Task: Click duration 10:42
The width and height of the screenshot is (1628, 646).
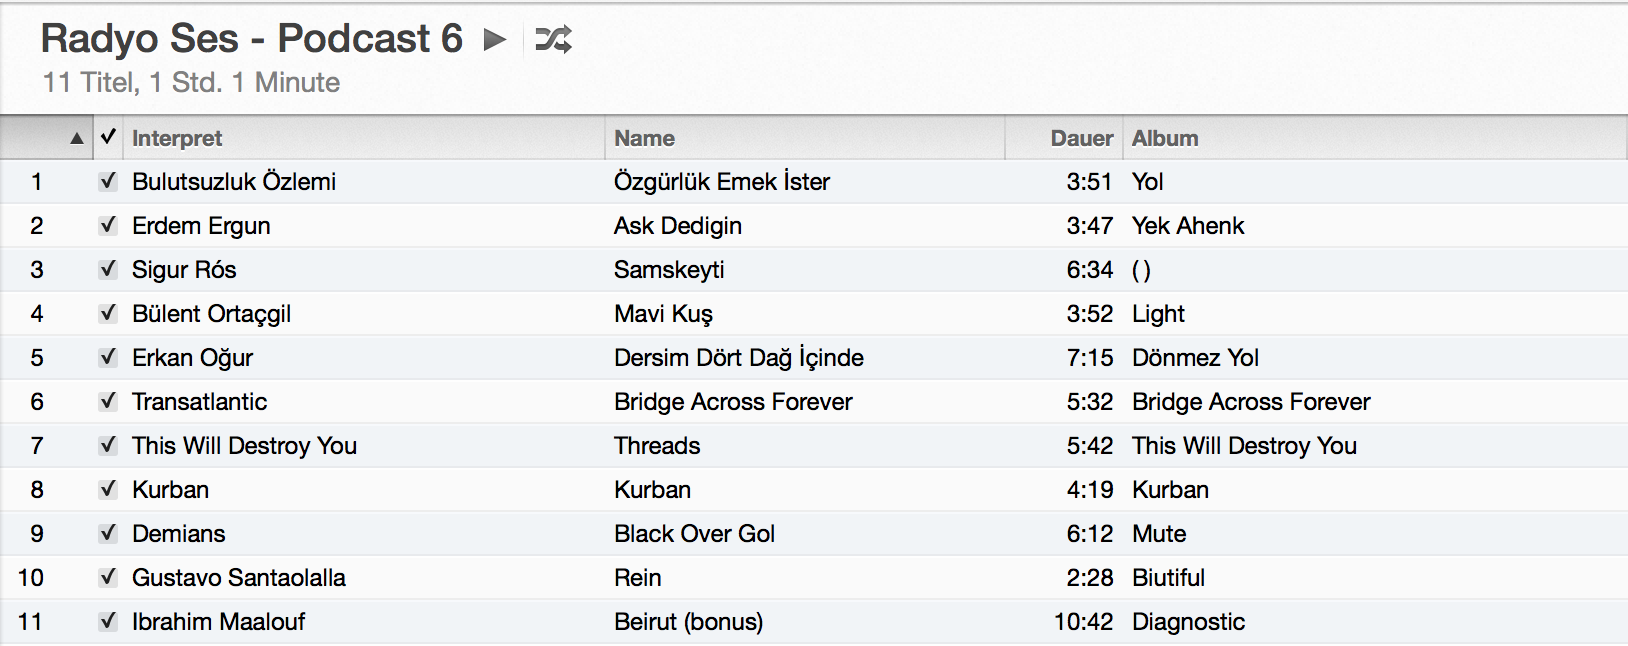Action: 1083,622
